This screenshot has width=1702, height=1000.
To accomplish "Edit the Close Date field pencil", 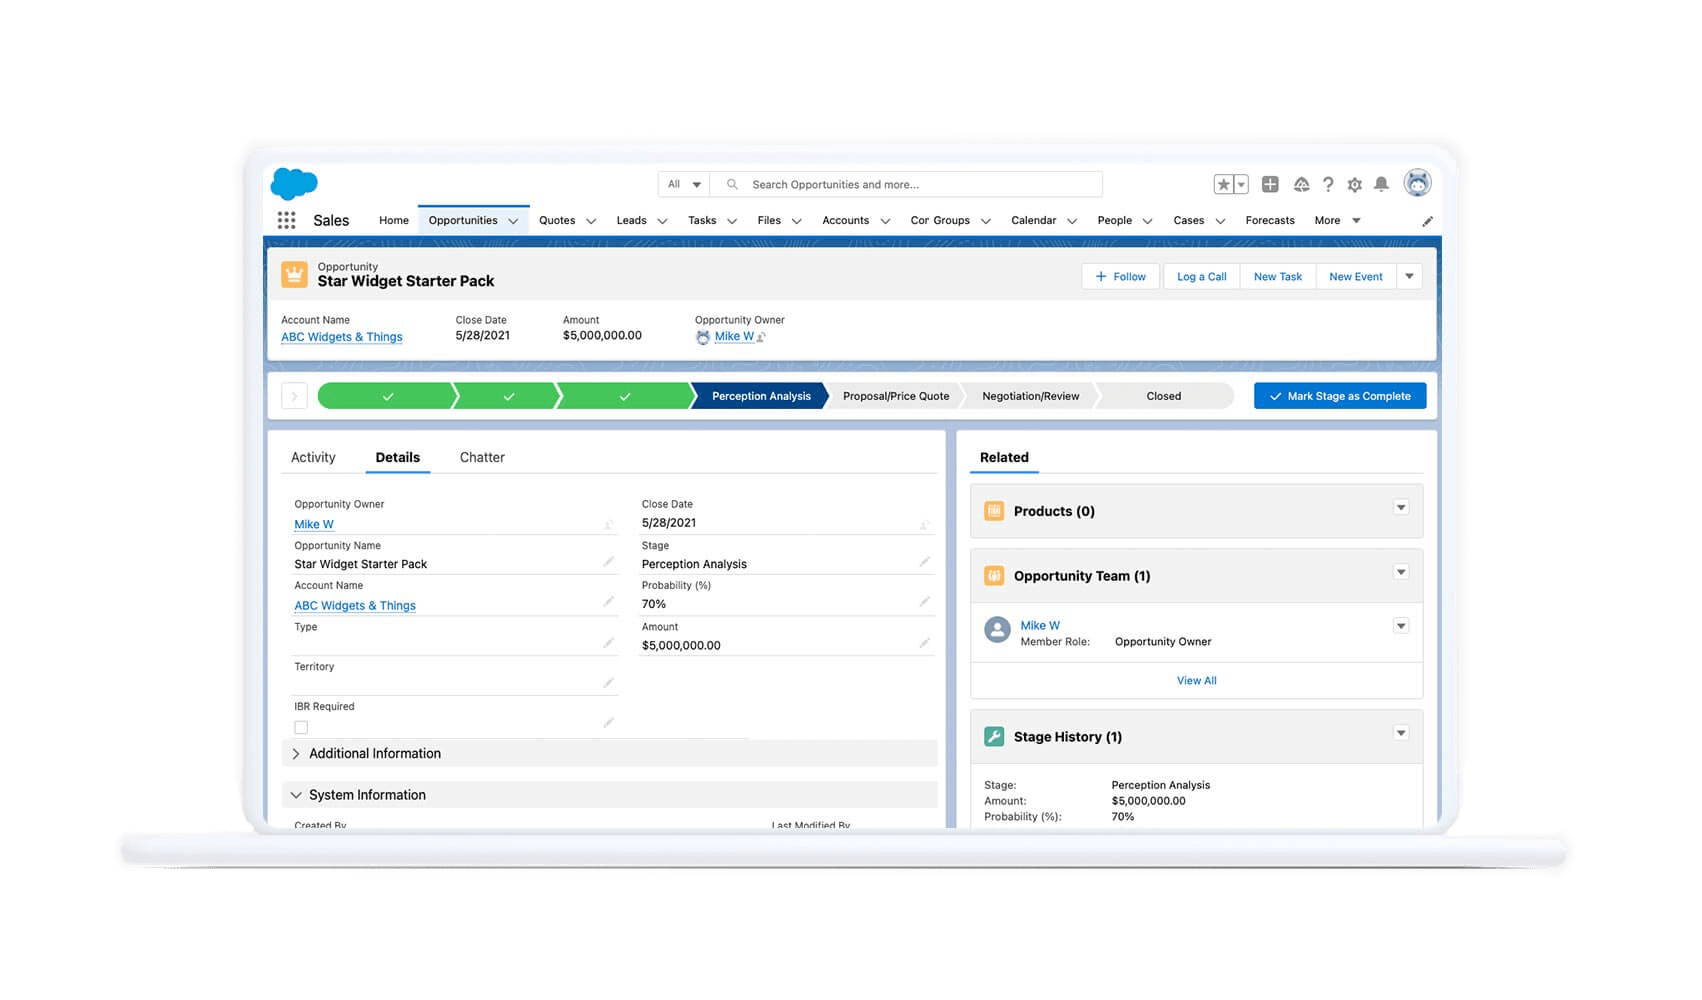I will pos(924,524).
